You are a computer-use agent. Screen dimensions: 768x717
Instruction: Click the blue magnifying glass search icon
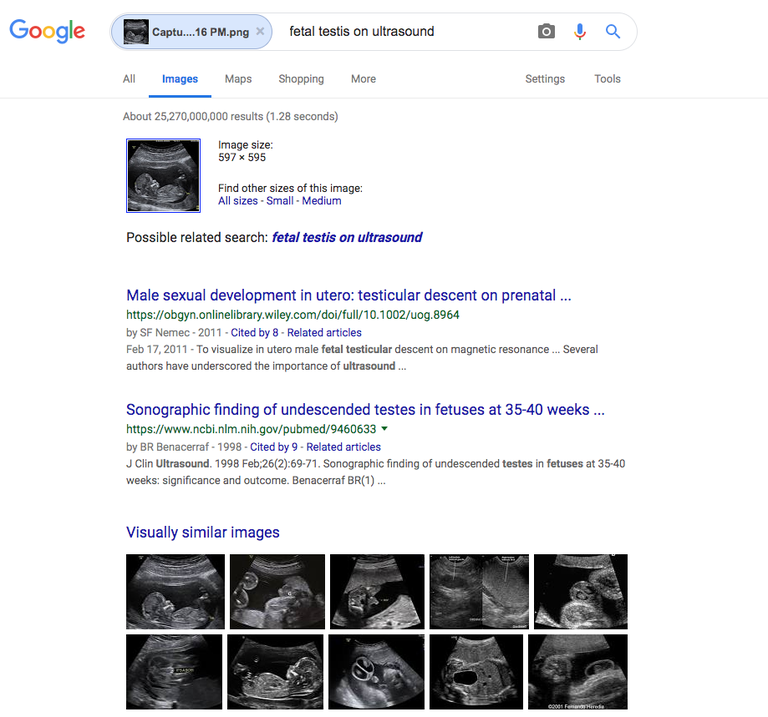613,32
